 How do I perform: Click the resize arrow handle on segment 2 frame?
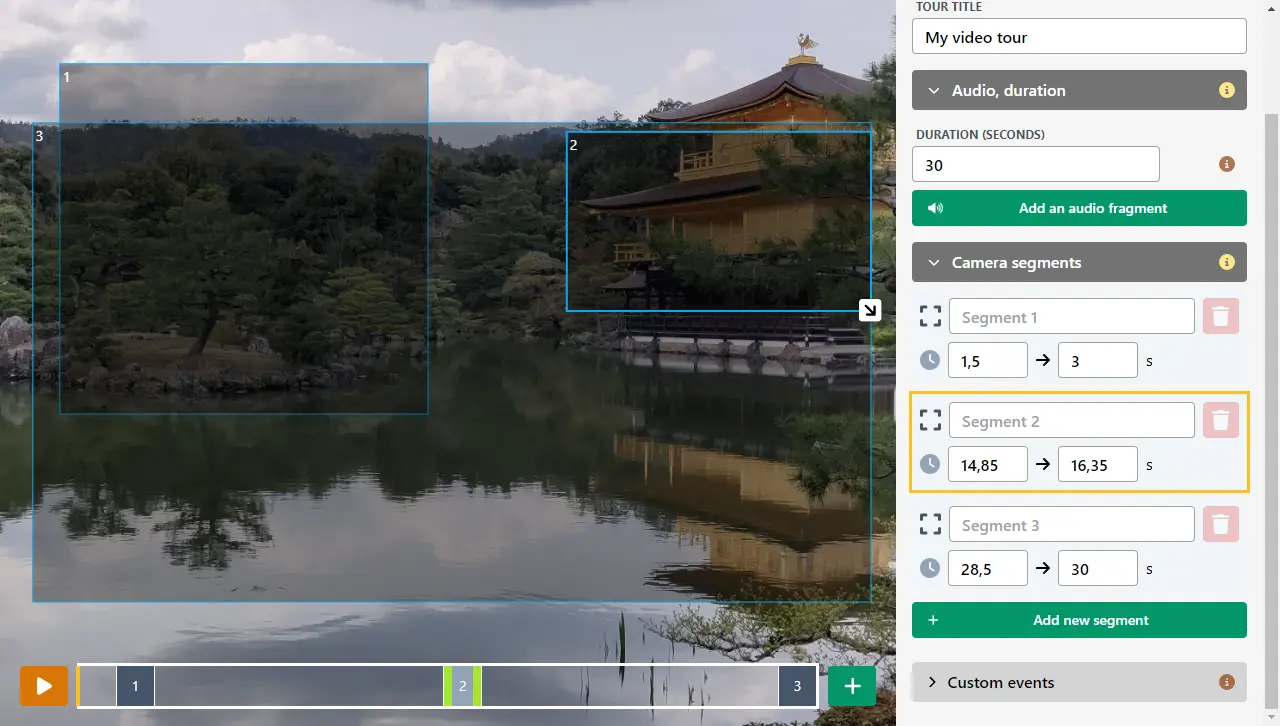coord(869,310)
